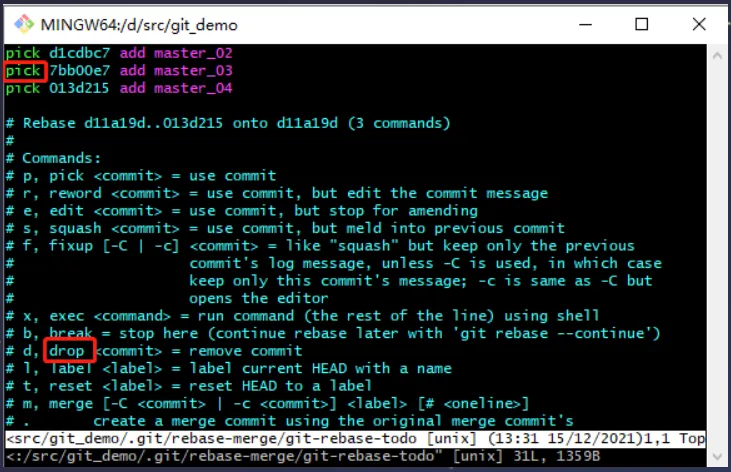
Task: Click the red-boxed pick before 7bb00e7
Action: click(x=23, y=71)
